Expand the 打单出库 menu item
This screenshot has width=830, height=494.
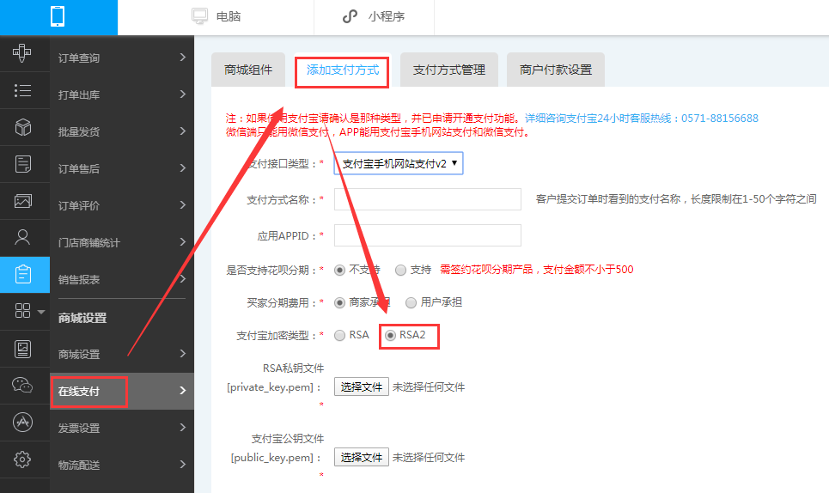tap(122, 95)
